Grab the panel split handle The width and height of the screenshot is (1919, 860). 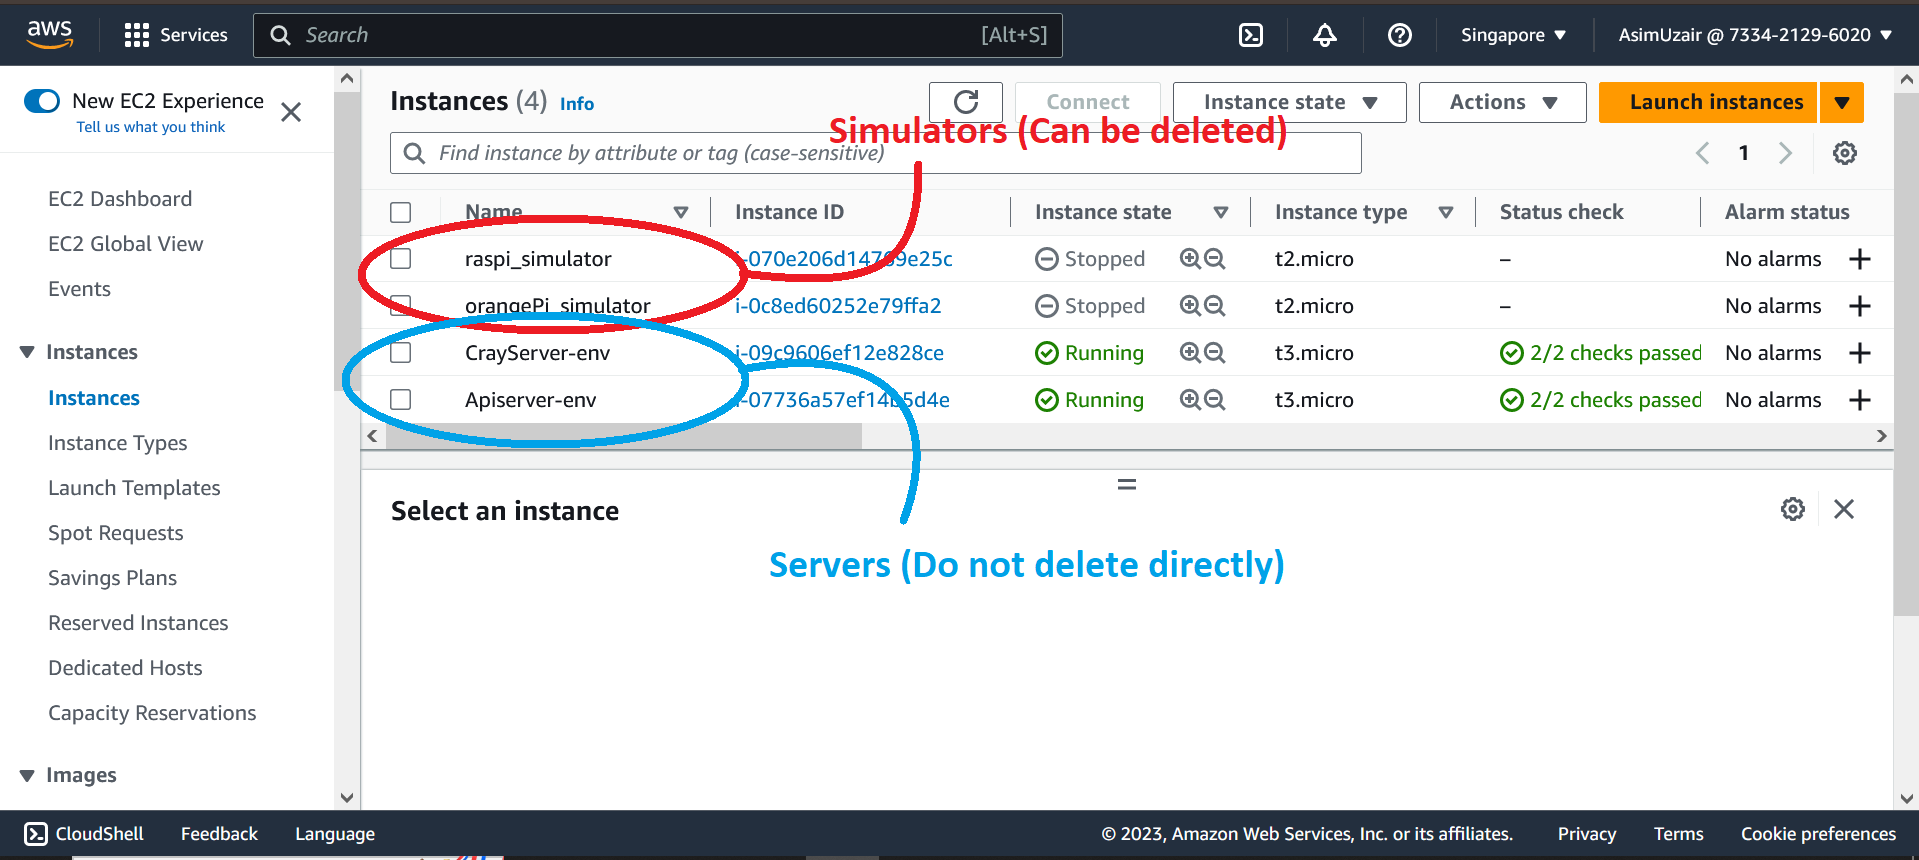[1127, 485]
